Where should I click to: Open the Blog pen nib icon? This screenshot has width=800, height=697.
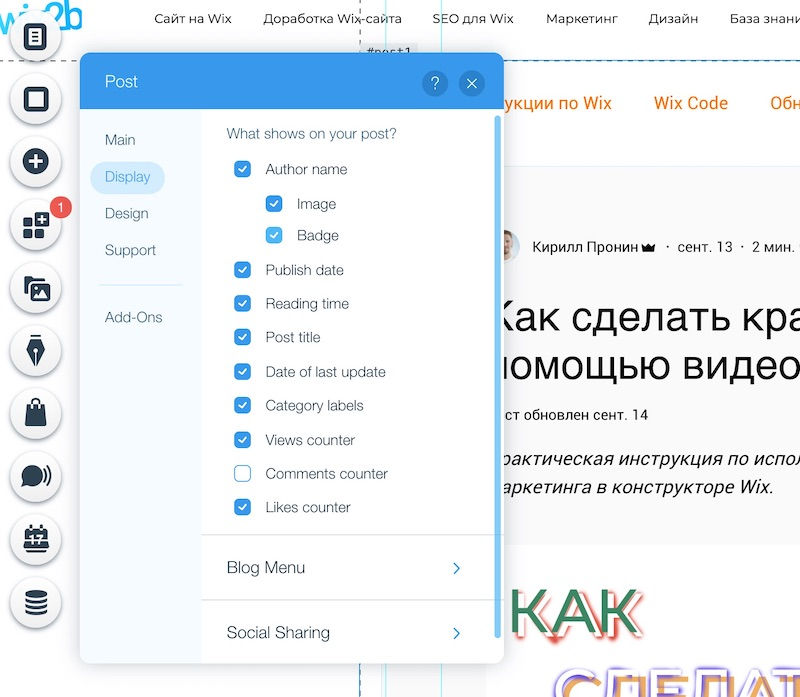click(x=36, y=351)
